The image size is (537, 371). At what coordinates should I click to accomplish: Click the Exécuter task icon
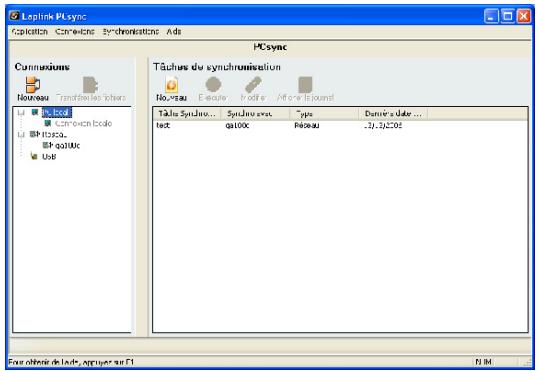pyautogui.click(x=213, y=85)
